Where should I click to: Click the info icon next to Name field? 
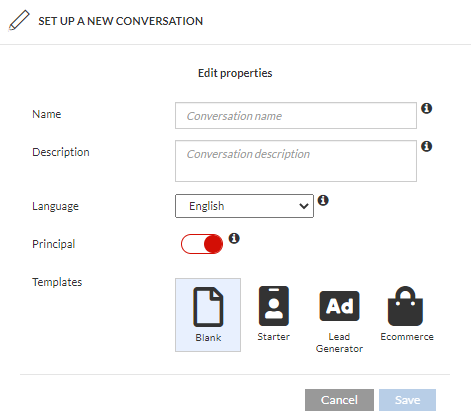[x=427, y=108]
